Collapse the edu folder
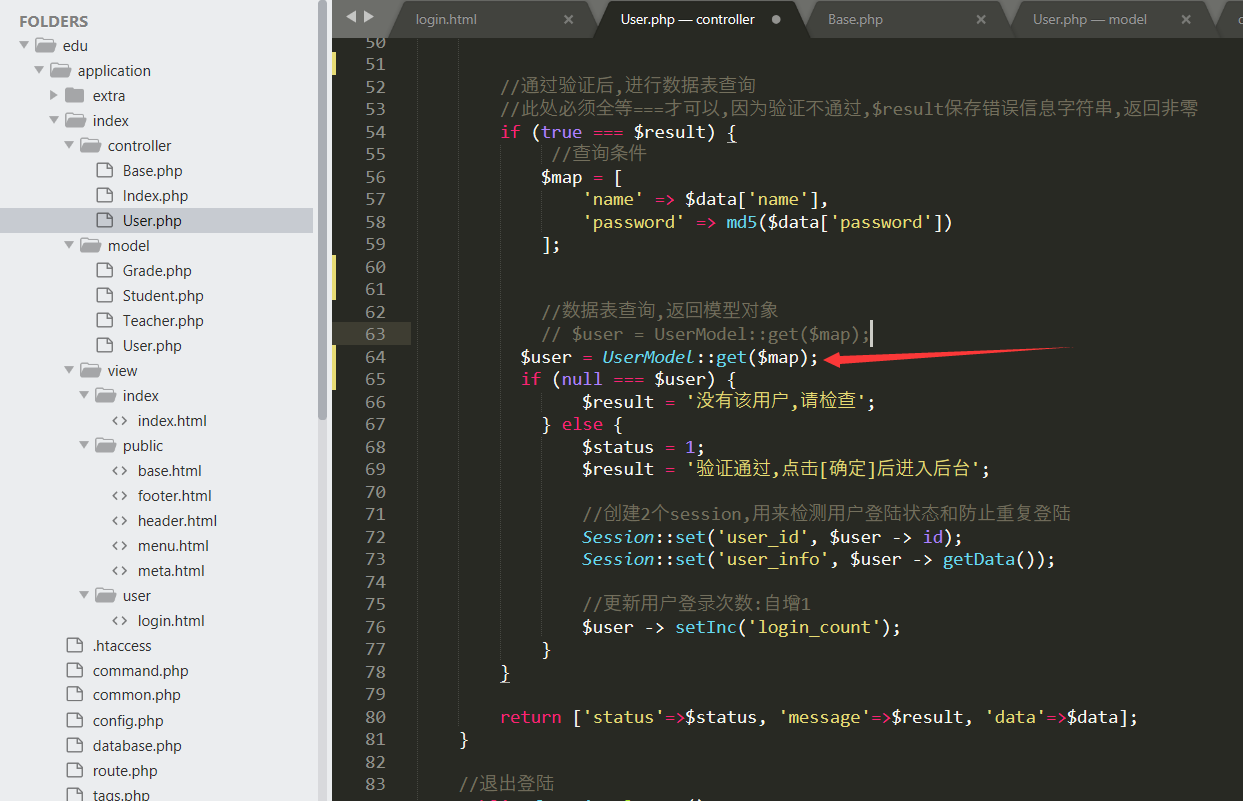Image resolution: width=1243 pixels, height=801 pixels. click(23, 44)
